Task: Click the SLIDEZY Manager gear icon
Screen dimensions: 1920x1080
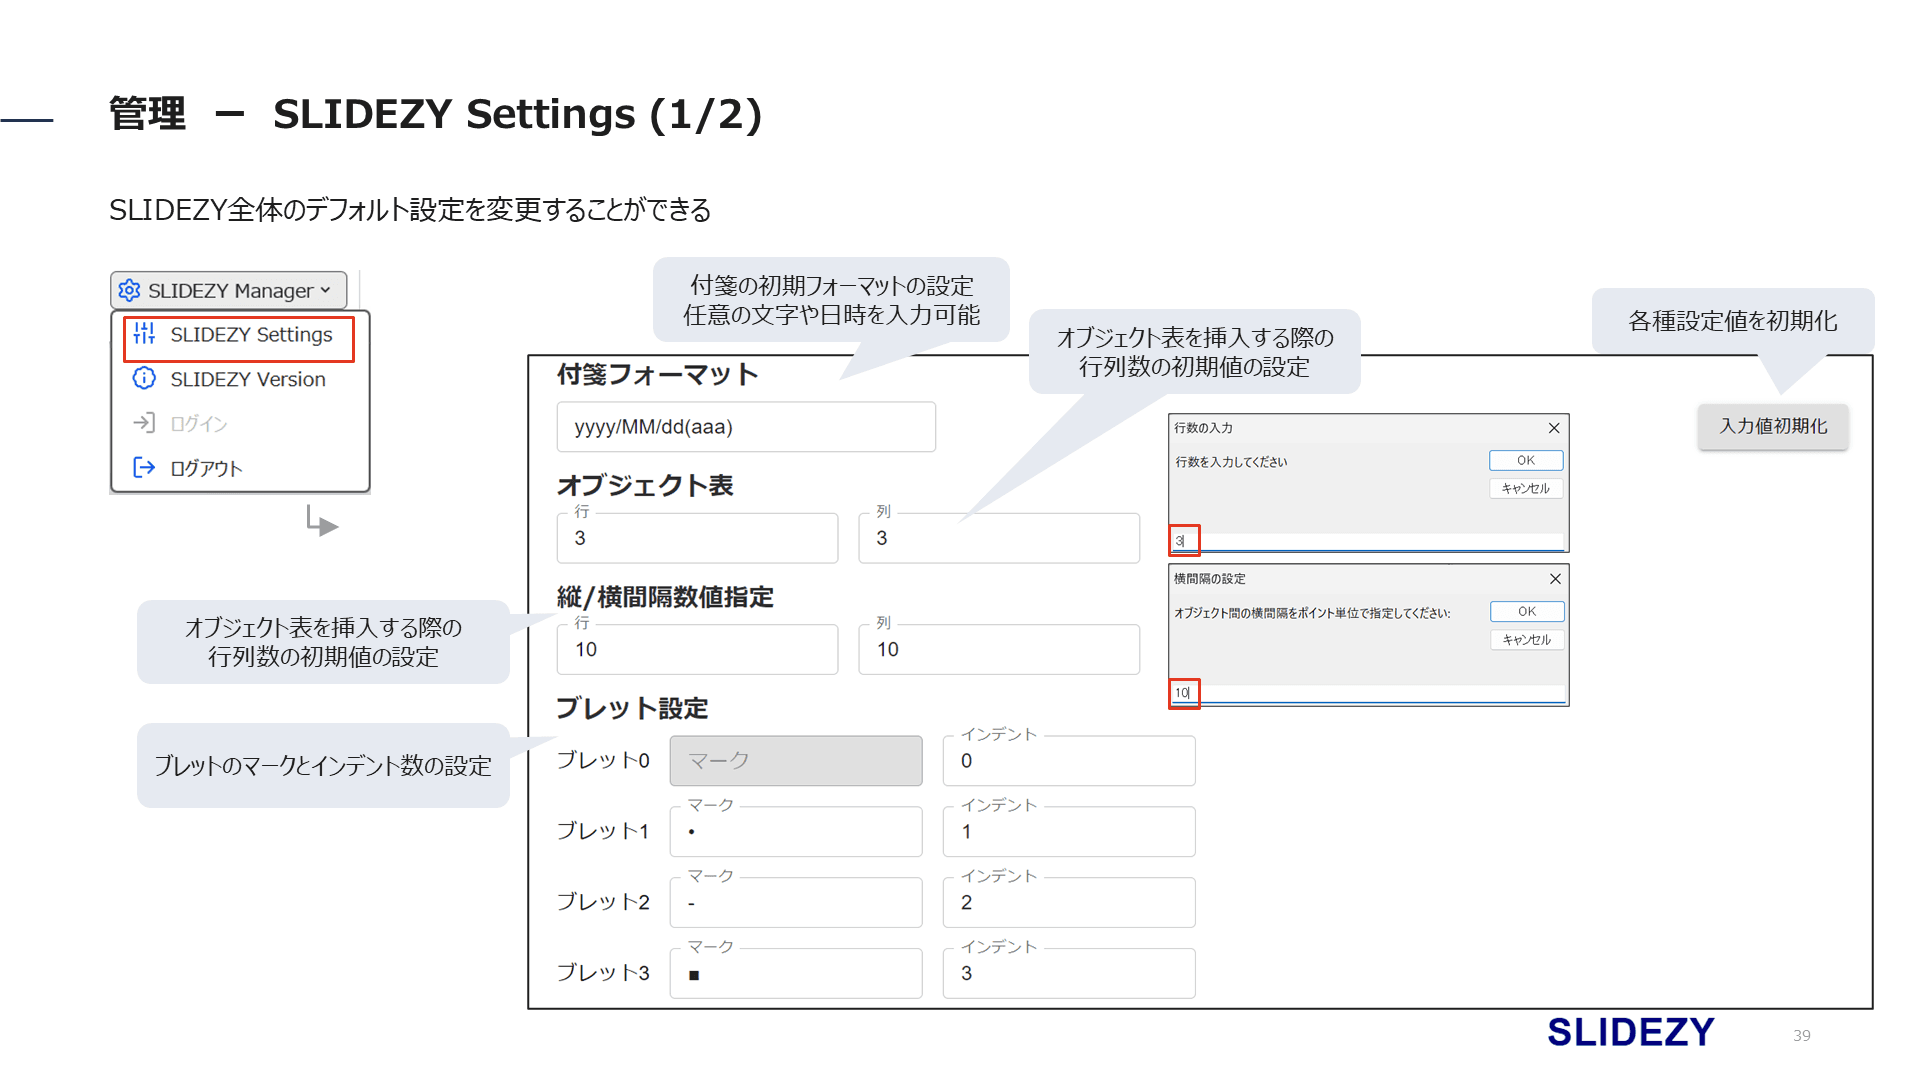Action: coord(129,290)
